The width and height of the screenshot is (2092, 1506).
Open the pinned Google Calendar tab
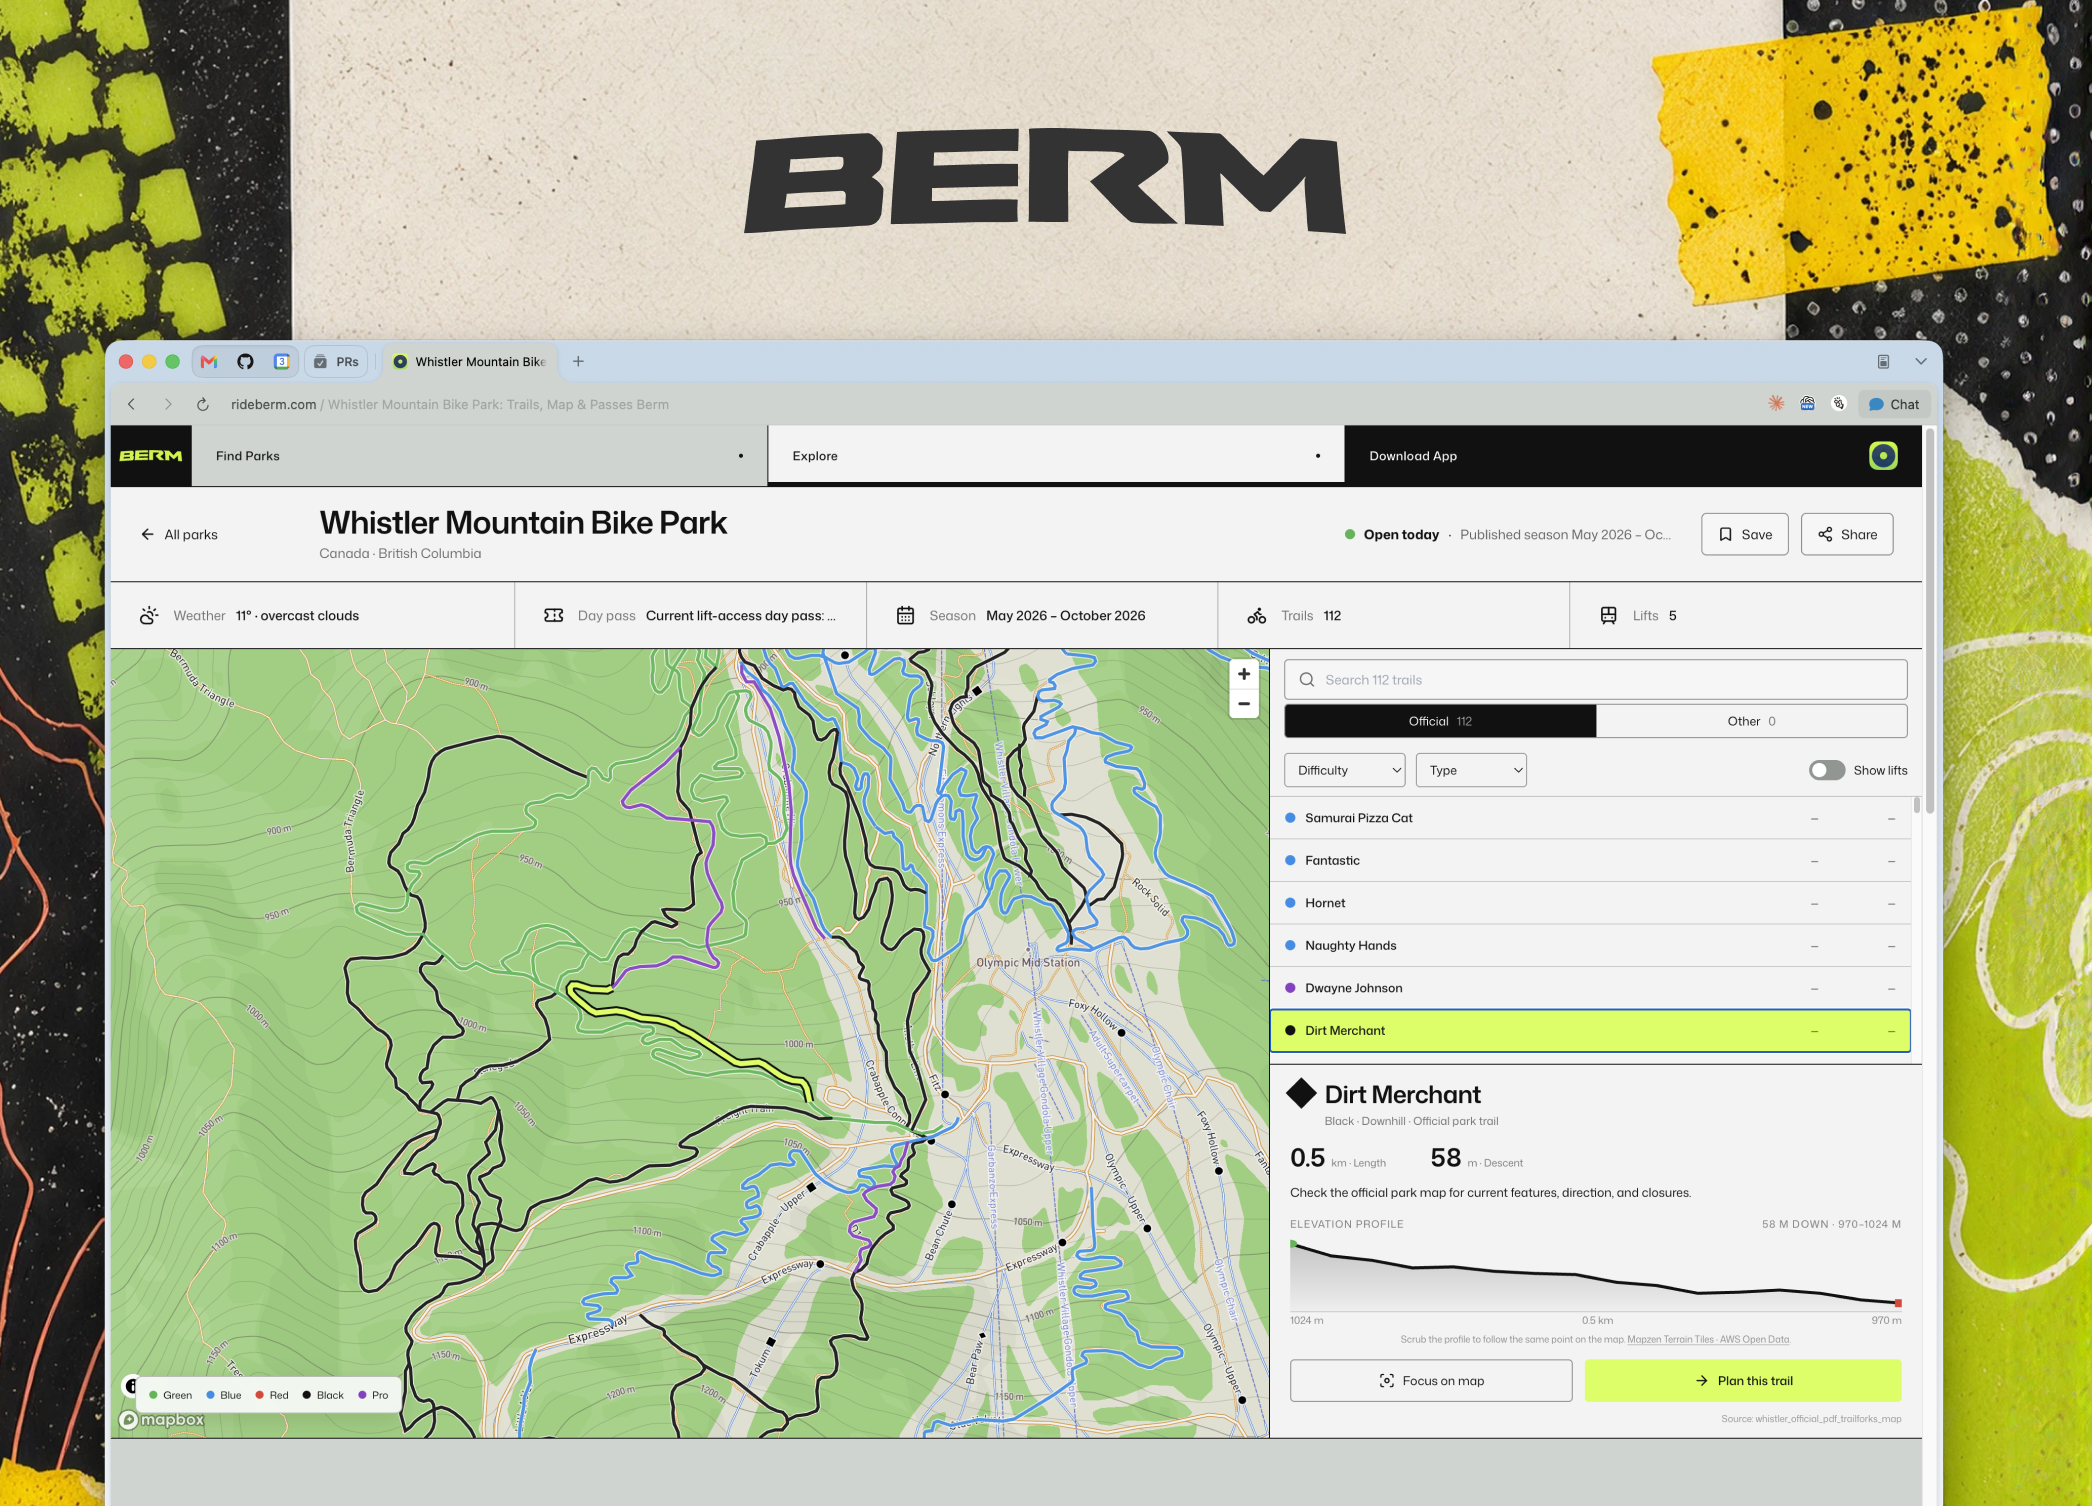click(282, 362)
